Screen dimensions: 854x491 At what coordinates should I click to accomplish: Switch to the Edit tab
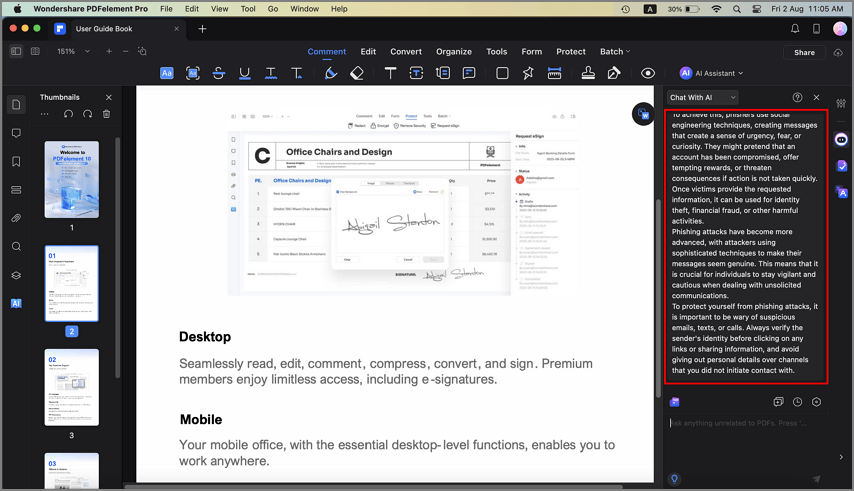coord(368,51)
